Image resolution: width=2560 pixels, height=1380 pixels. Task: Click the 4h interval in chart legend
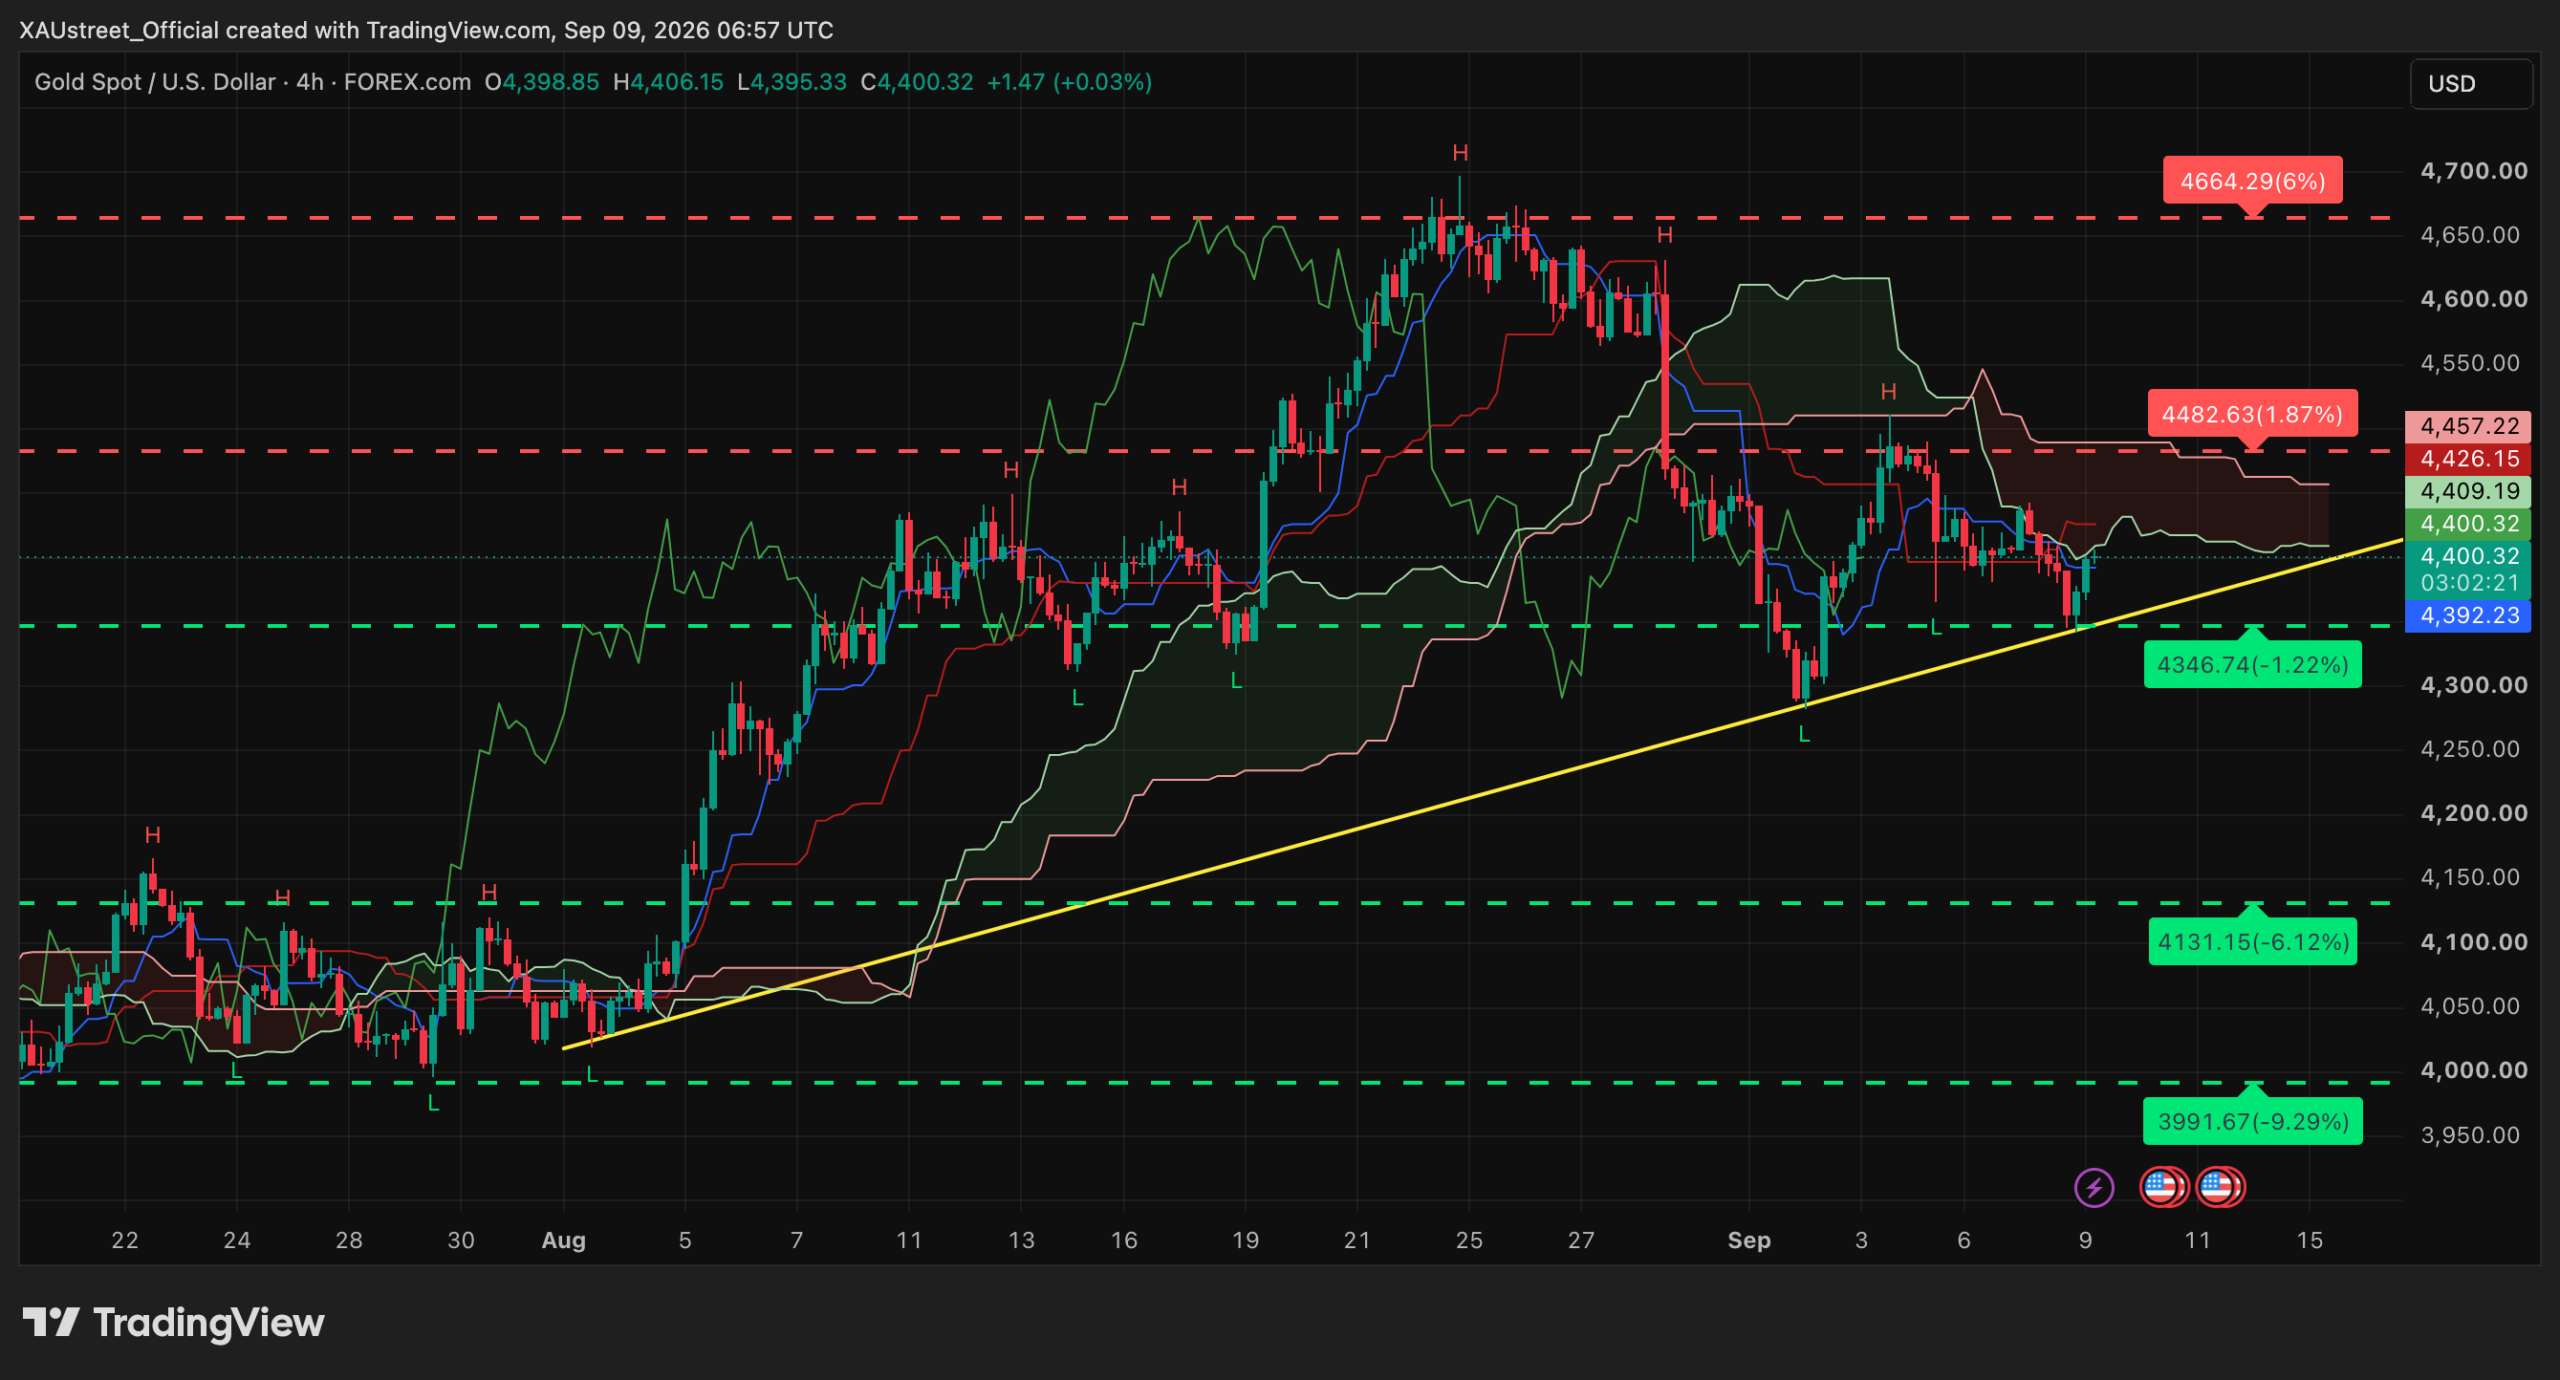pos(310,82)
